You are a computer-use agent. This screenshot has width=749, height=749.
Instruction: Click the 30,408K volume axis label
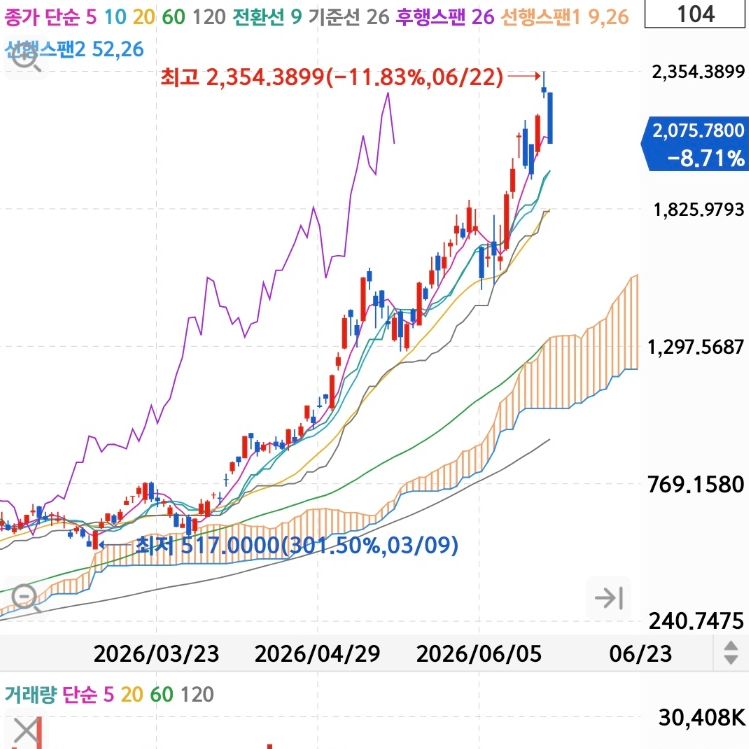point(701,717)
